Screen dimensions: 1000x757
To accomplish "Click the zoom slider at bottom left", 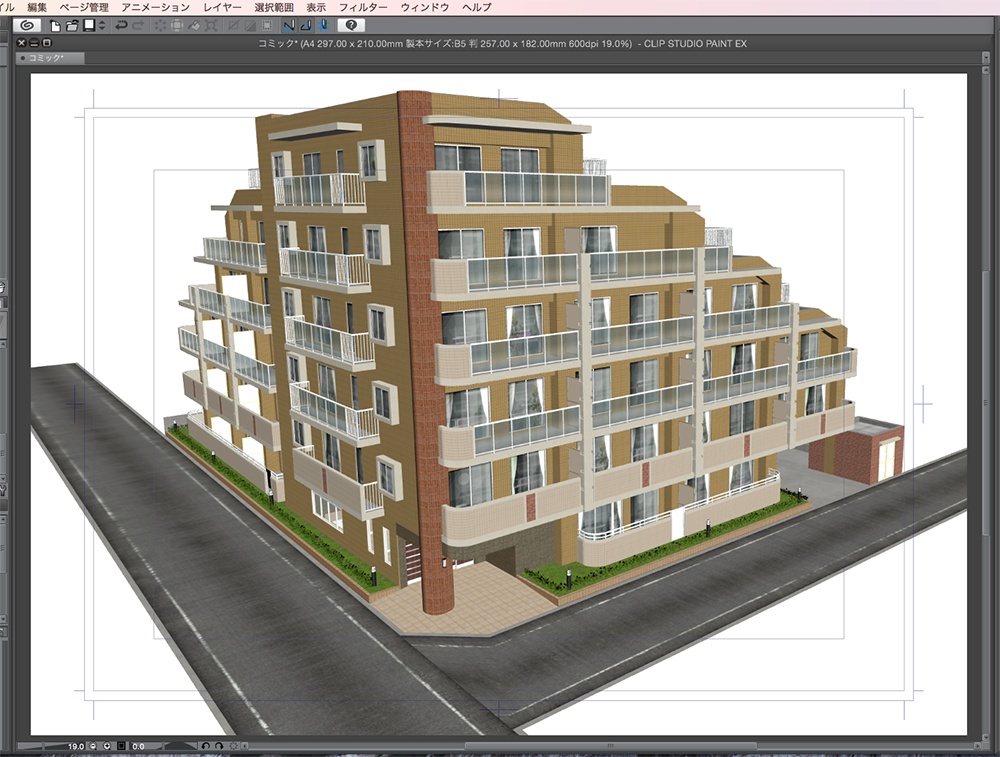I will pyautogui.click(x=41, y=746).
